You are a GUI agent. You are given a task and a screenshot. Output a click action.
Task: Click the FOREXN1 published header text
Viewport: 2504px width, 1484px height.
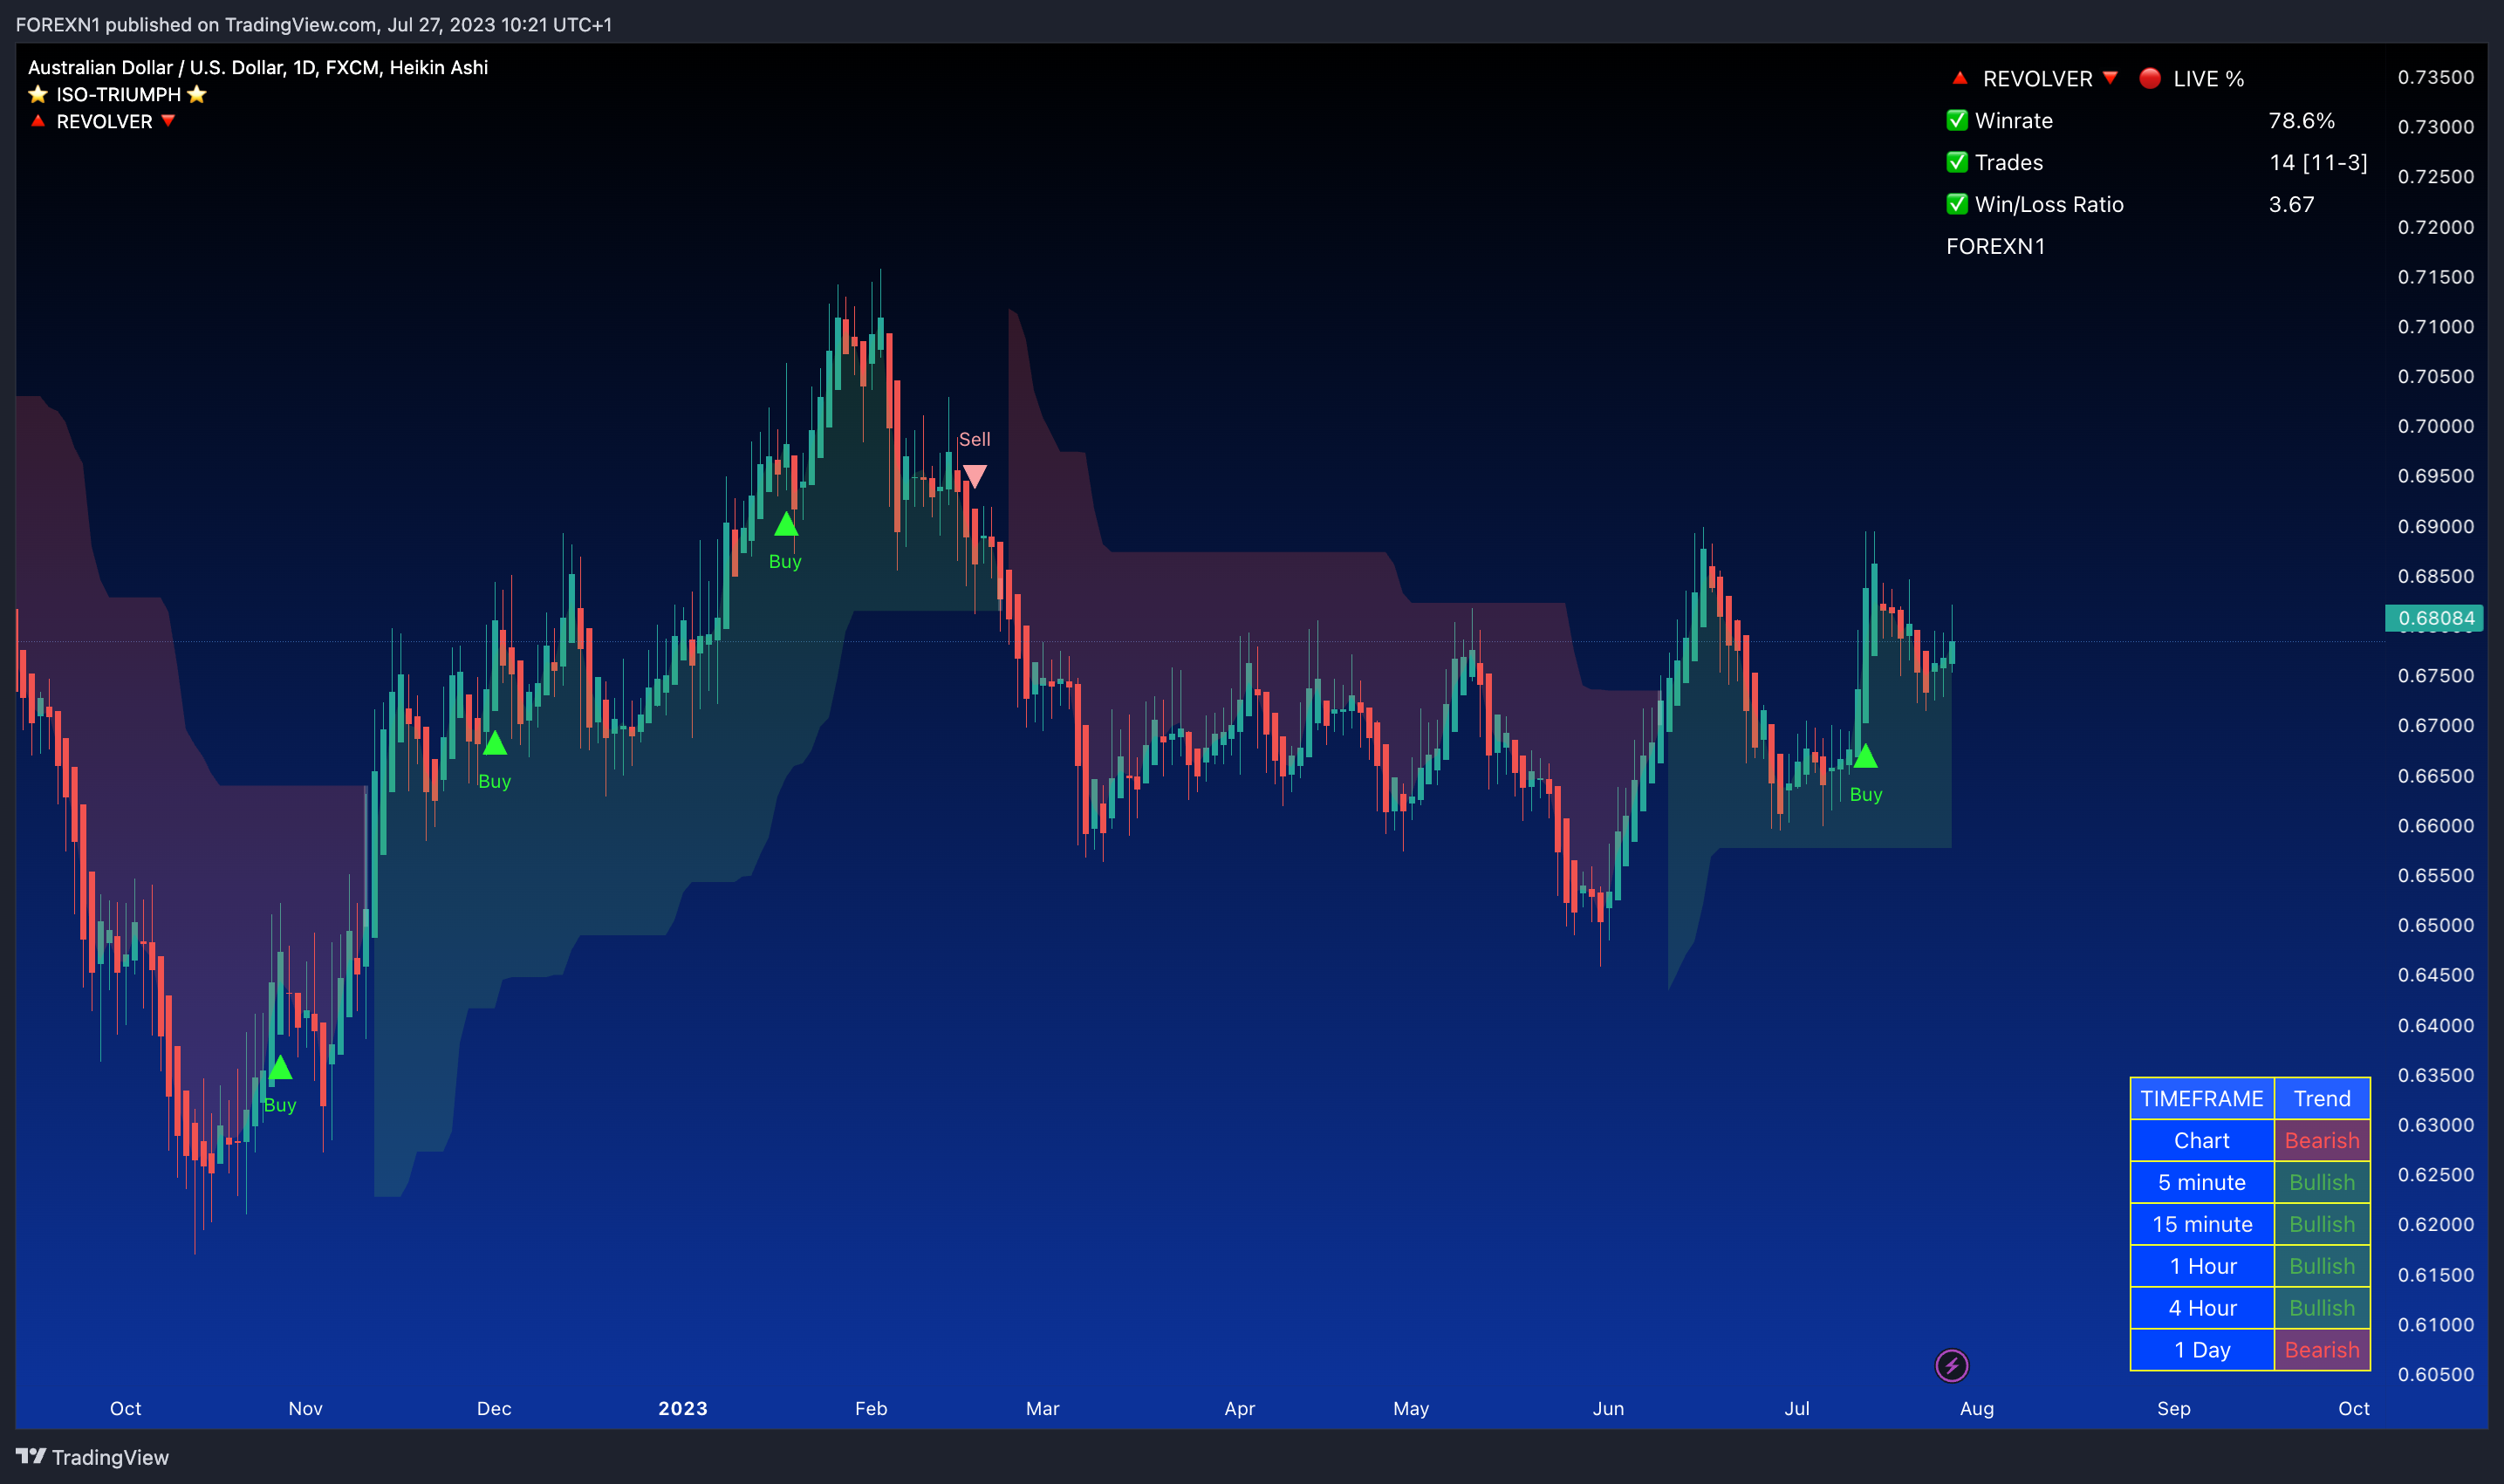(314, 24)
